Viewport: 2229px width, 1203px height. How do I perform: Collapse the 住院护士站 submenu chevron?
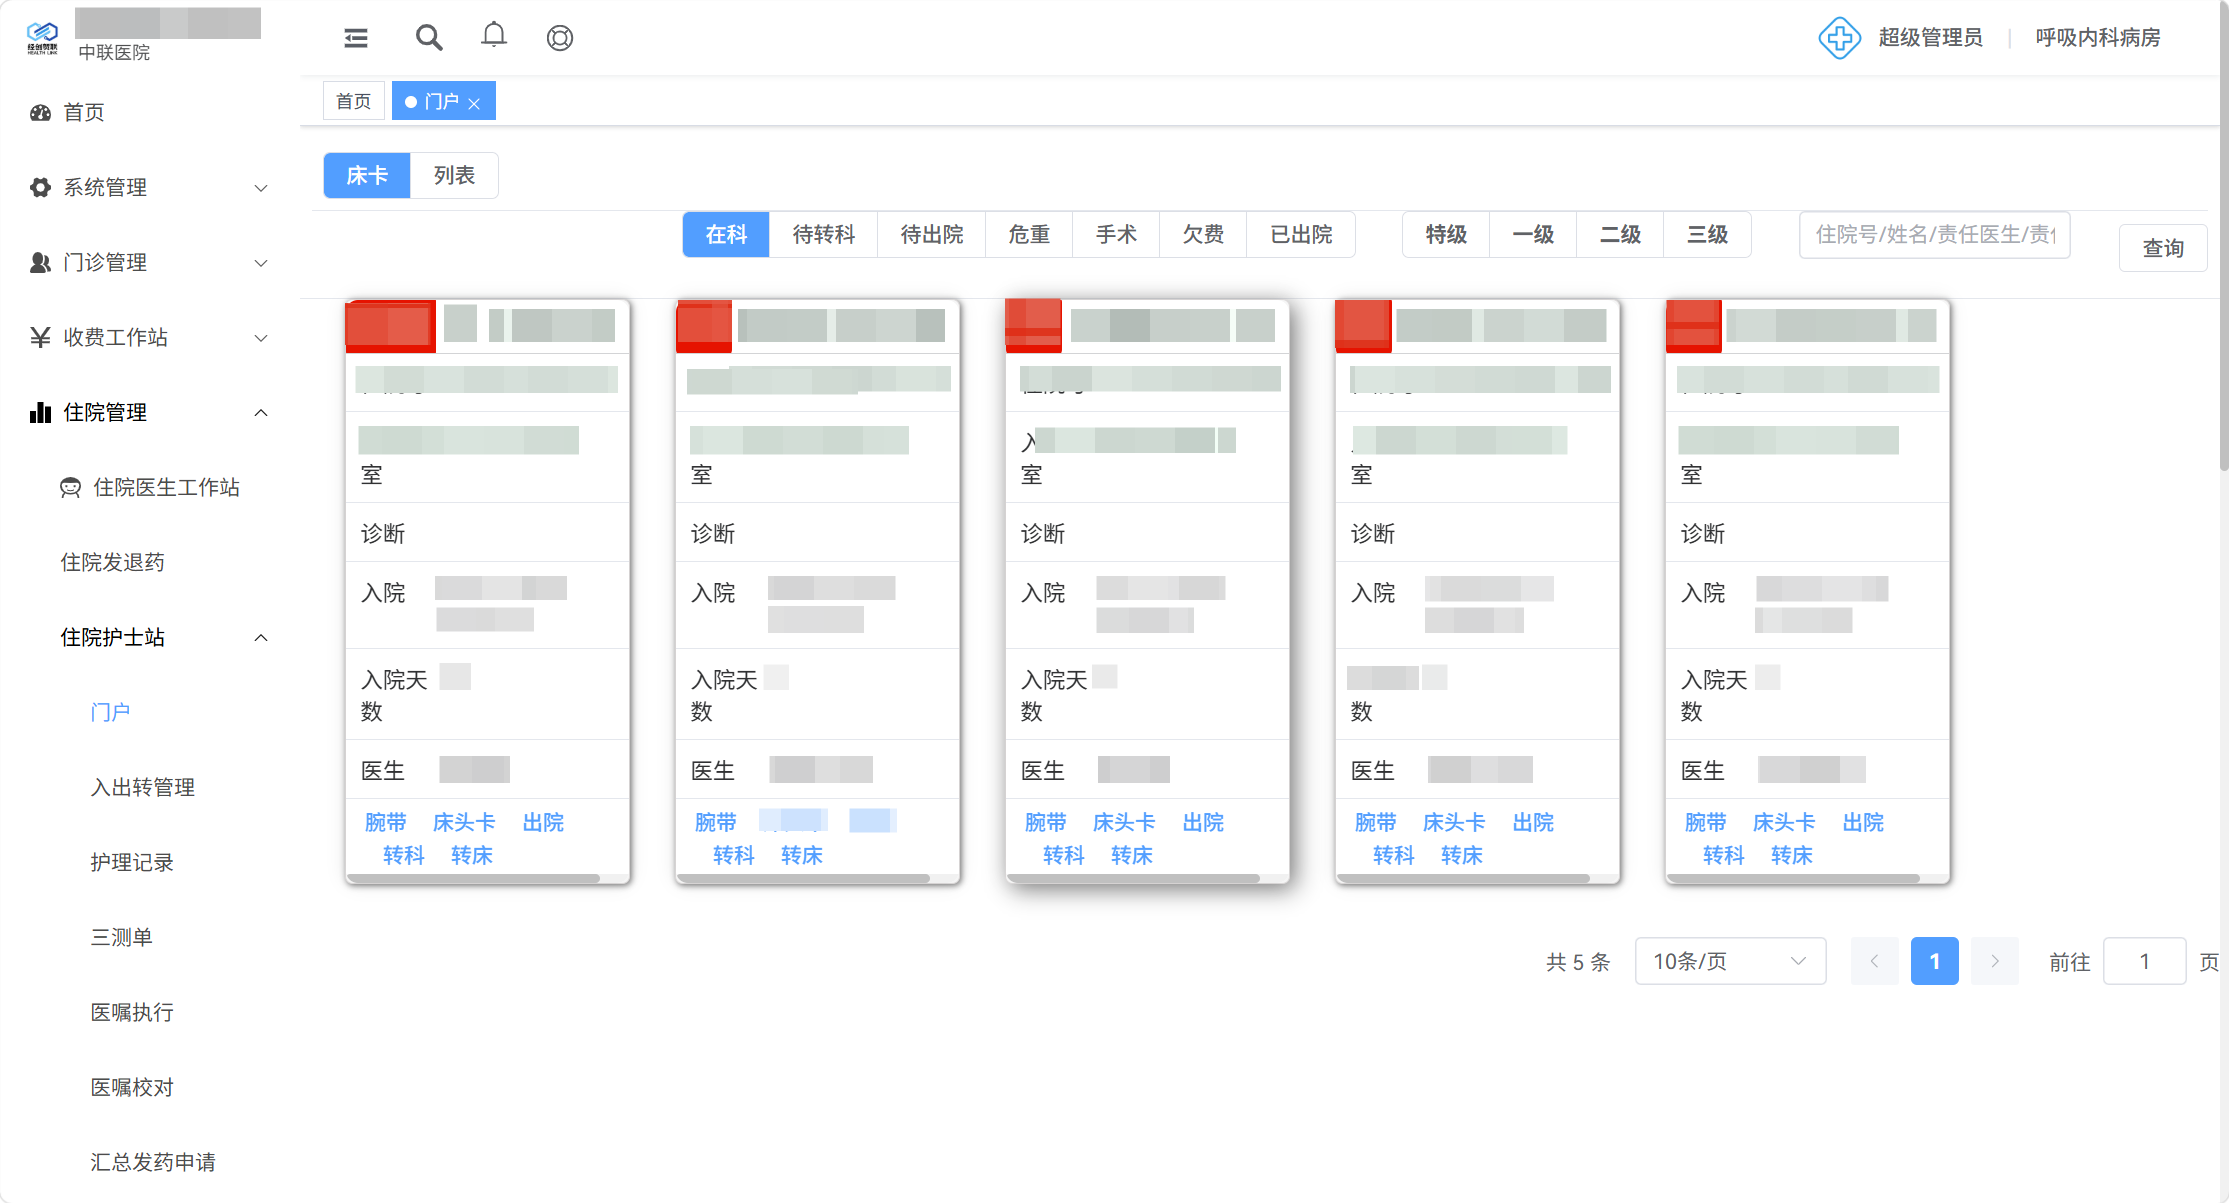(261, 638)
